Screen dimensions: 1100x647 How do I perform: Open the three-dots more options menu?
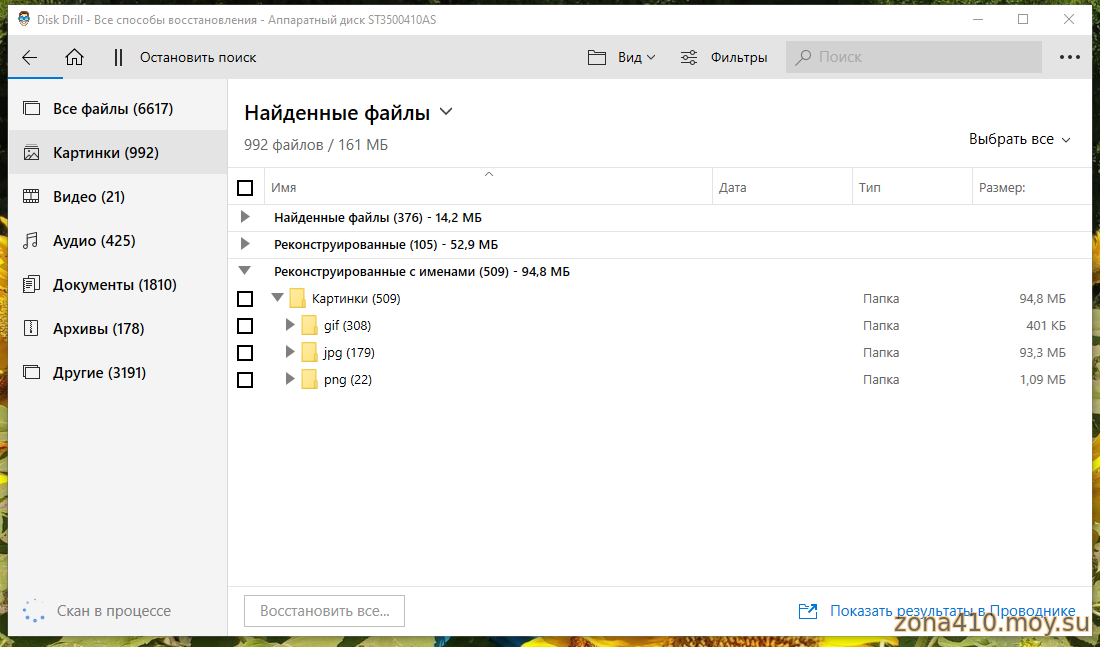[1070, 58]
